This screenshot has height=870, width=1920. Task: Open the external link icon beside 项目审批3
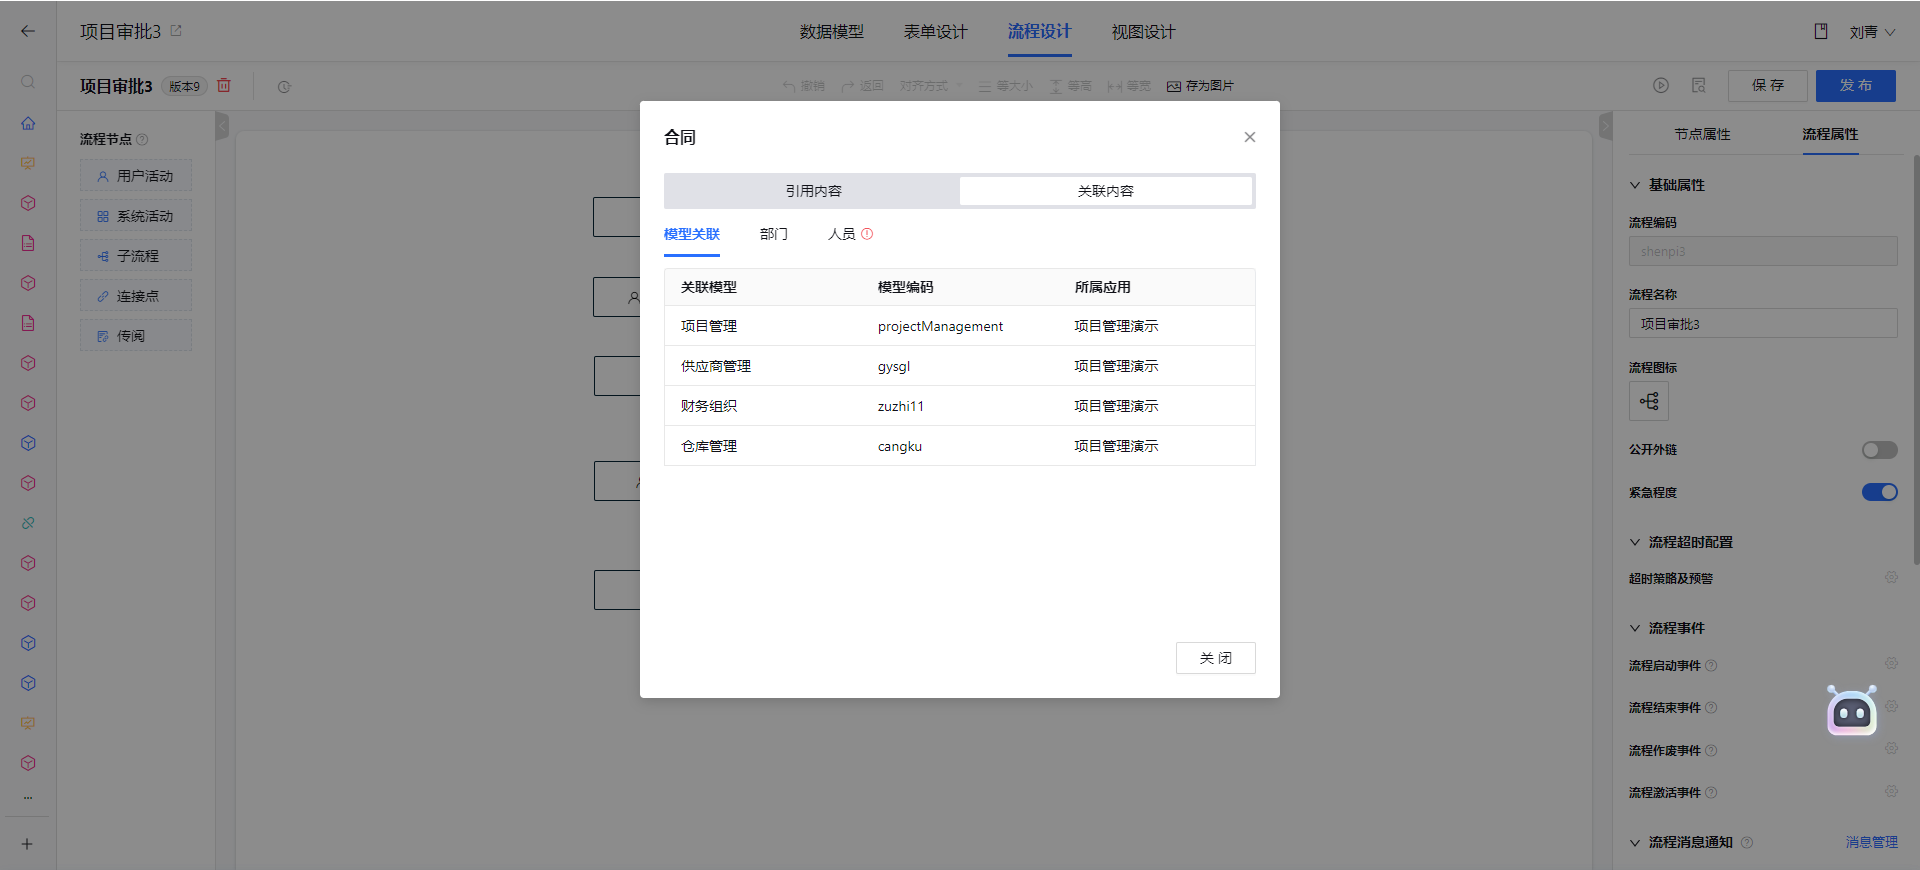point(176,31)
